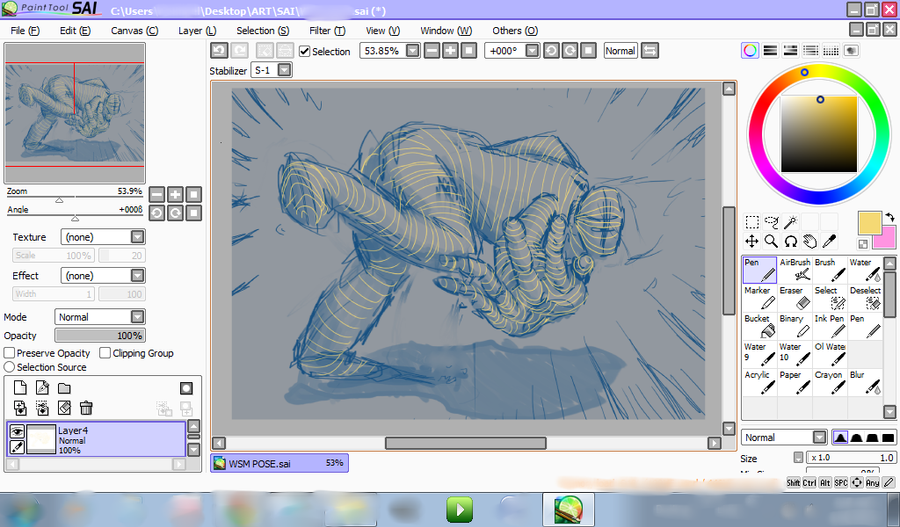
Task: Open the Edit menu
Action: (x=75, y=30)
